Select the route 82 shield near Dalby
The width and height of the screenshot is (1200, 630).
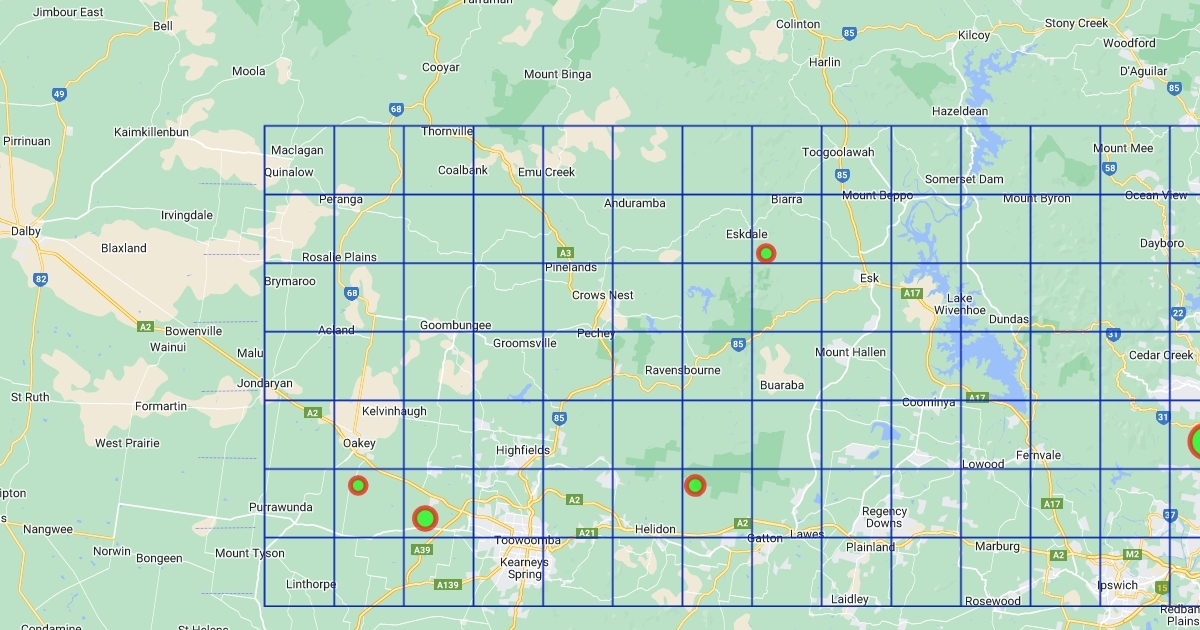[x=40, y=279]
